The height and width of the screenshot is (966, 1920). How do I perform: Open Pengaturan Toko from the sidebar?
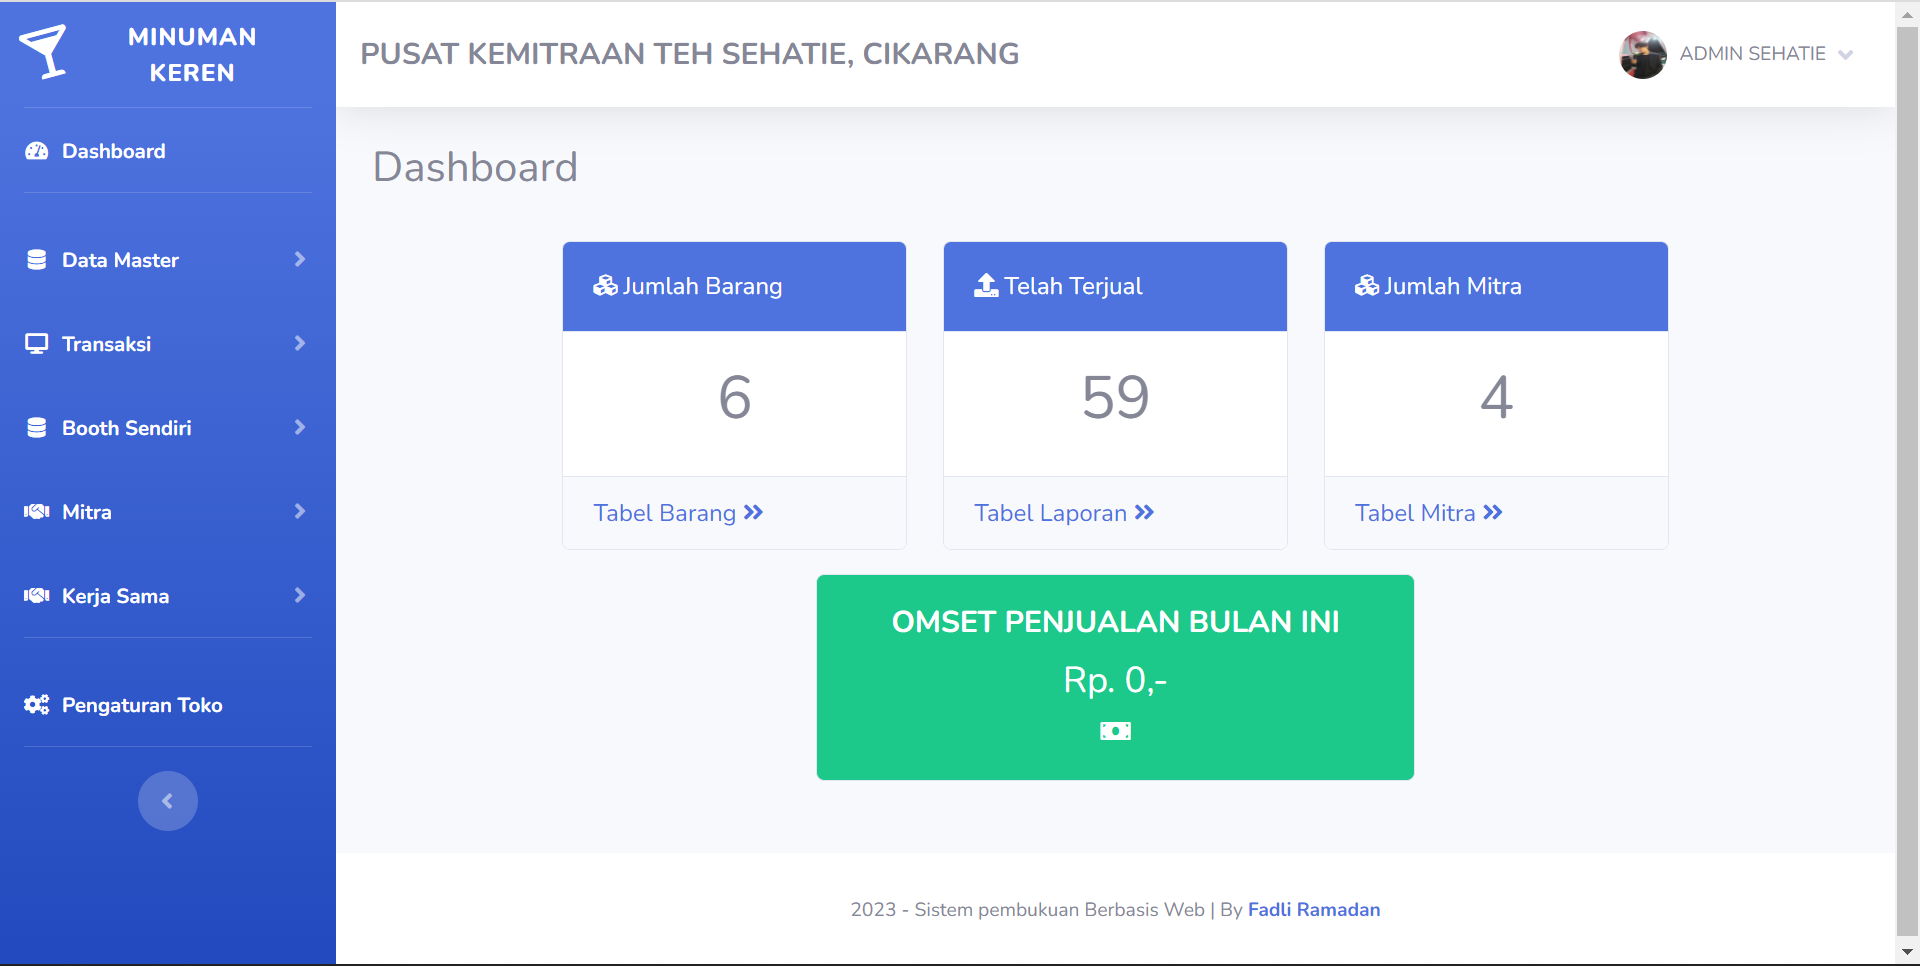pyautogui.click(x=141, y=704)
